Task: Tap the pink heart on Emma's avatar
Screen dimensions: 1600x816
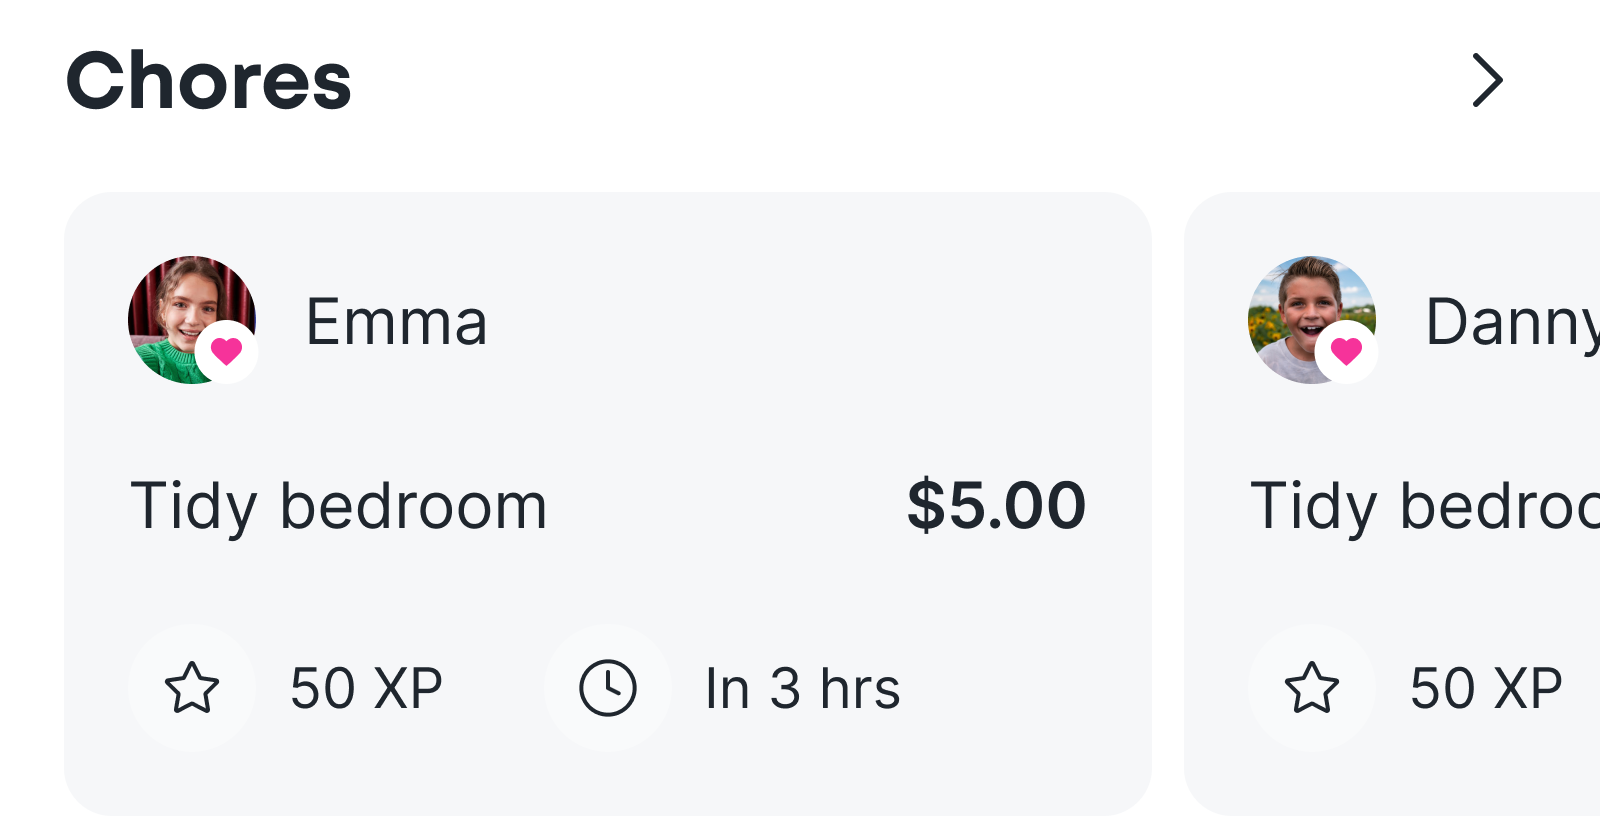Action: (x=227, y=351)
